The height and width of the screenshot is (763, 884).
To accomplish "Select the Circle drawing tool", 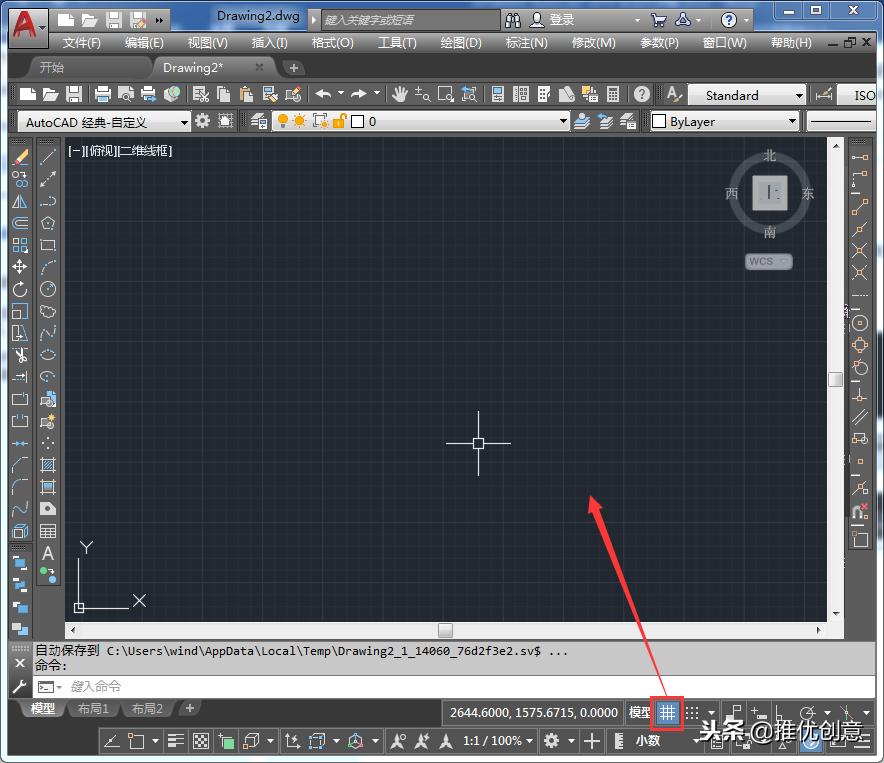I will point(48,288).
